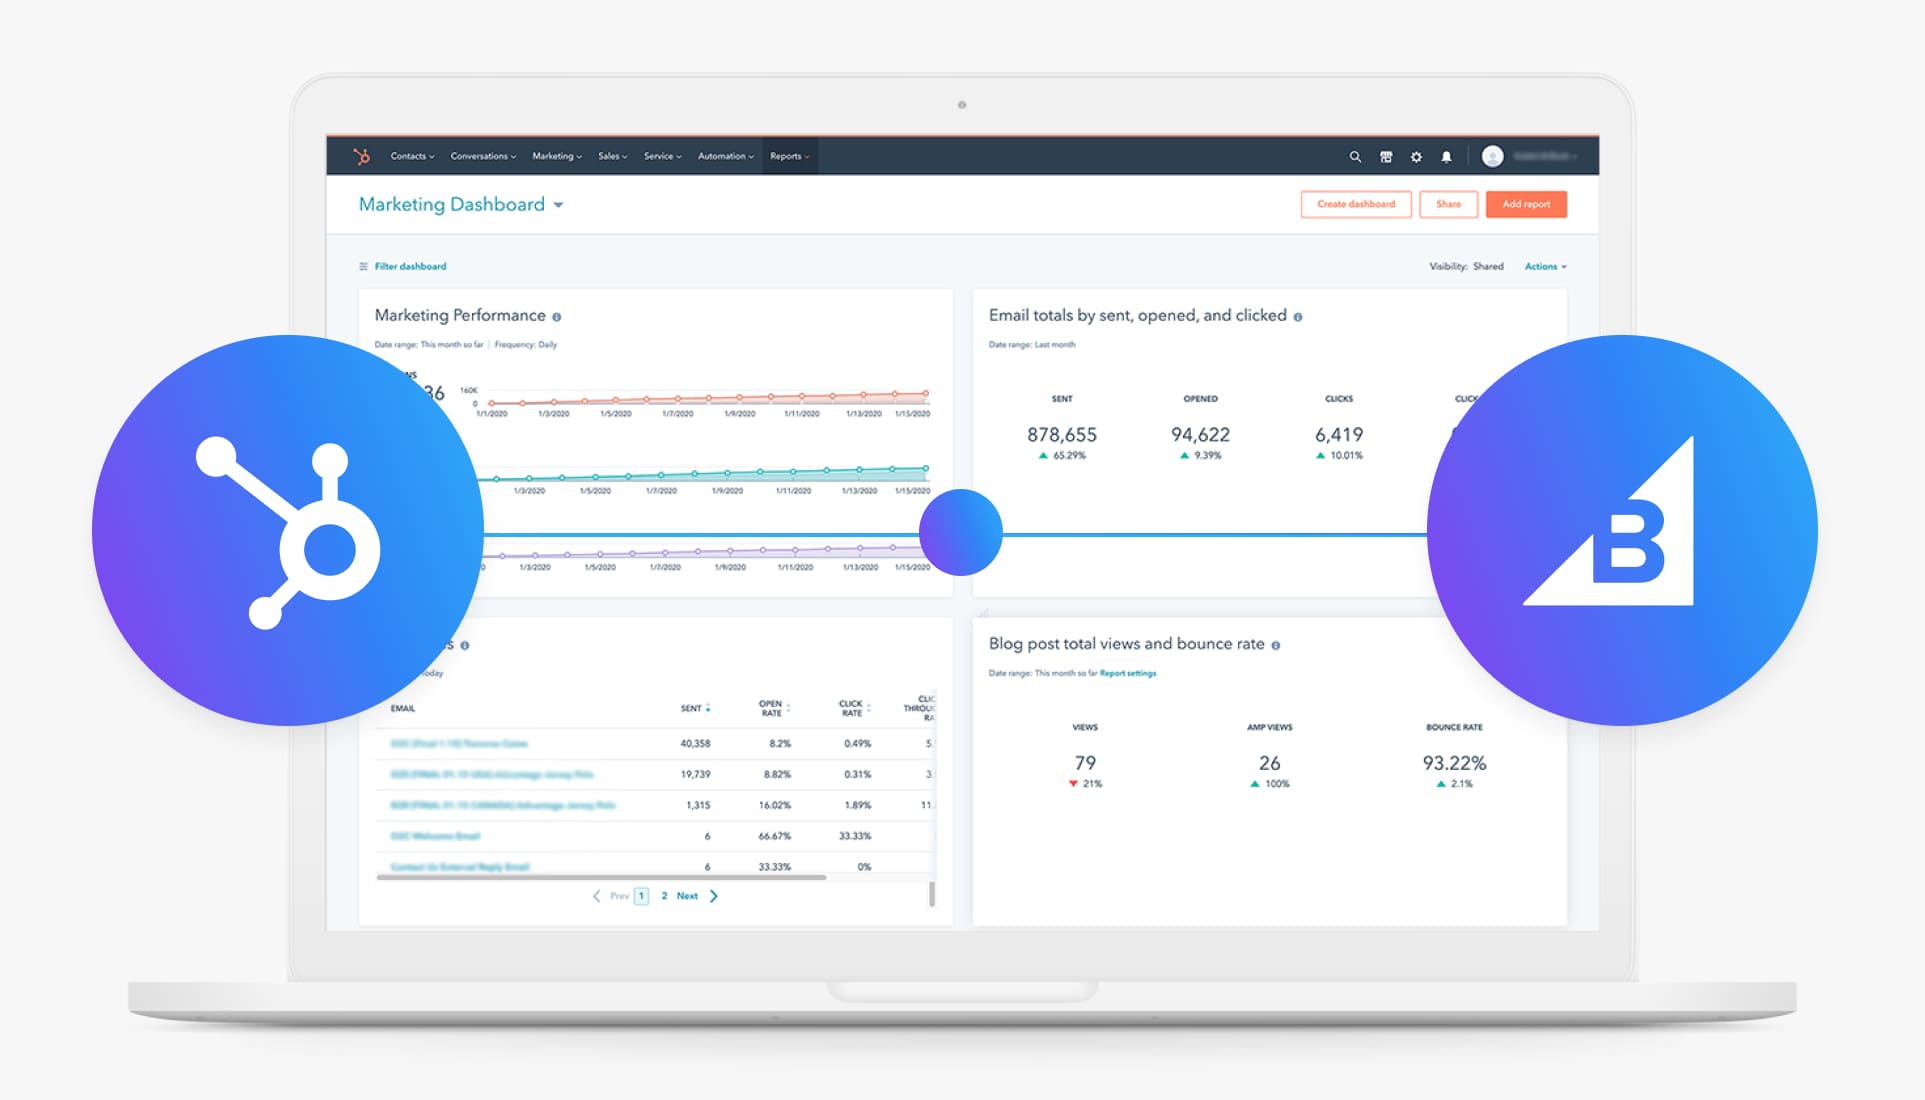1925x1100 pixels.
Task: Click the Visibility: Shared label
Action: click(x=1466, y=267)
